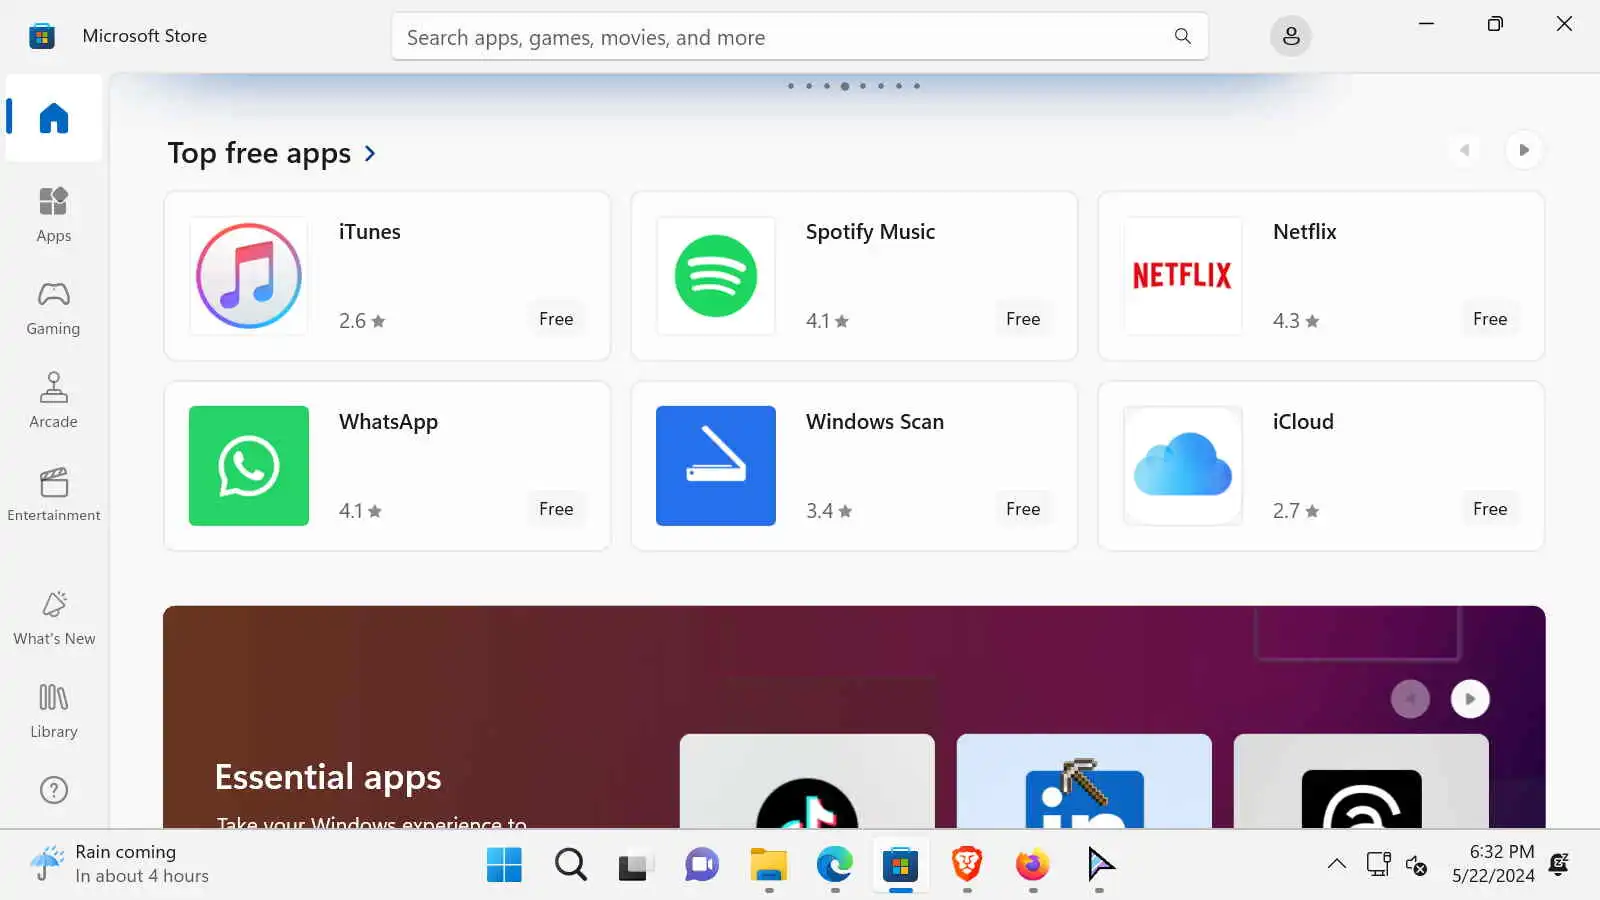Select the Netflix title text

(x=1305, y=232)
